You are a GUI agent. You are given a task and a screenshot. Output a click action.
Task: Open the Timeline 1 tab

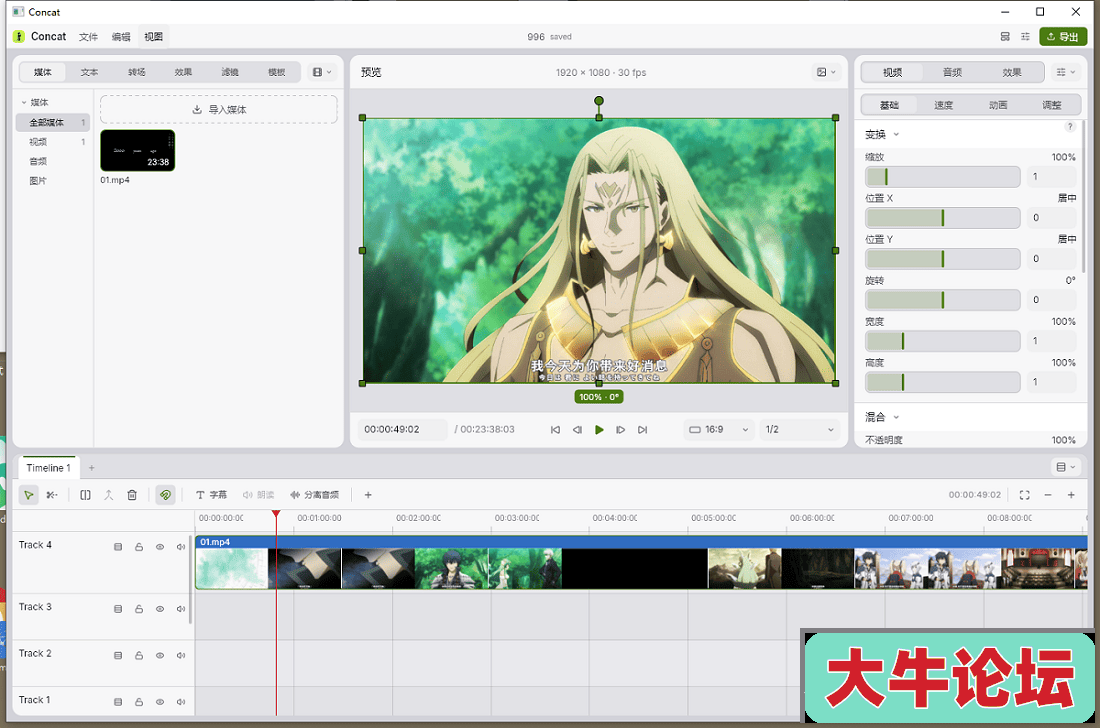click(x=48, y=468)
